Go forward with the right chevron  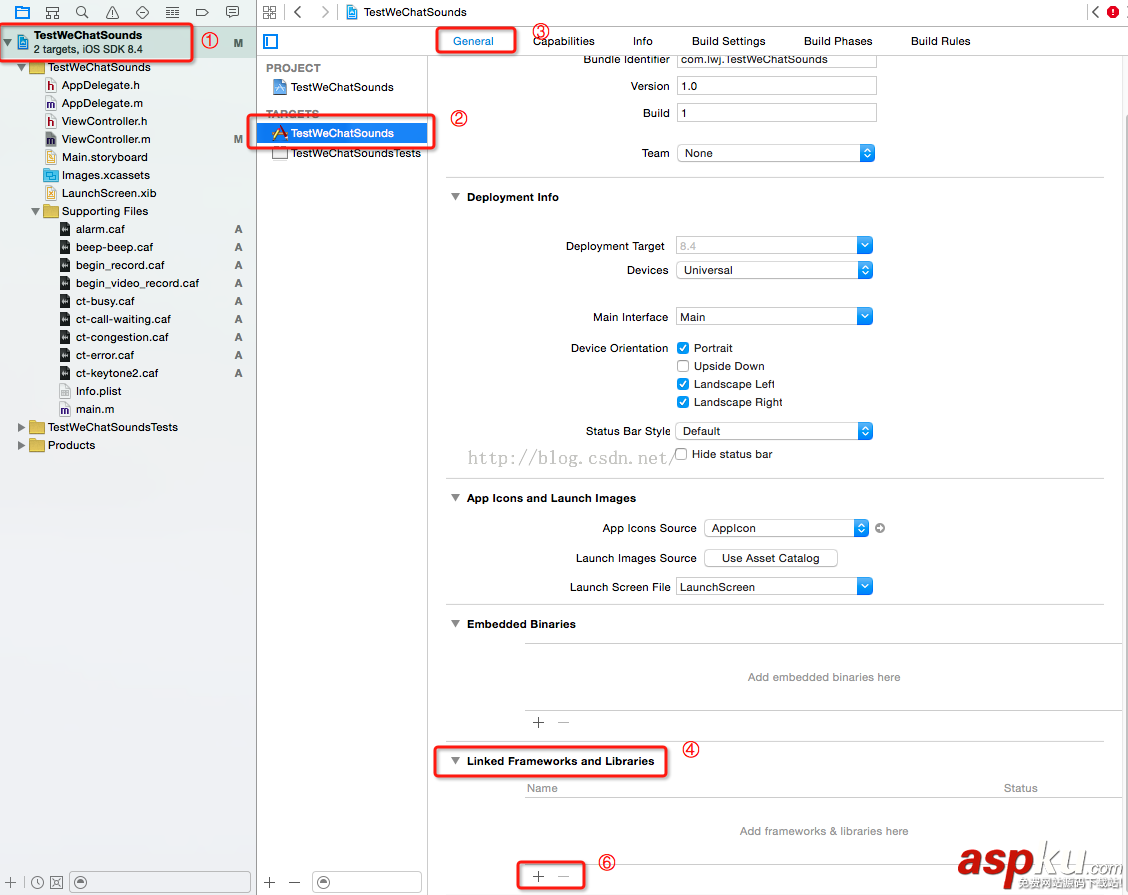325,12
